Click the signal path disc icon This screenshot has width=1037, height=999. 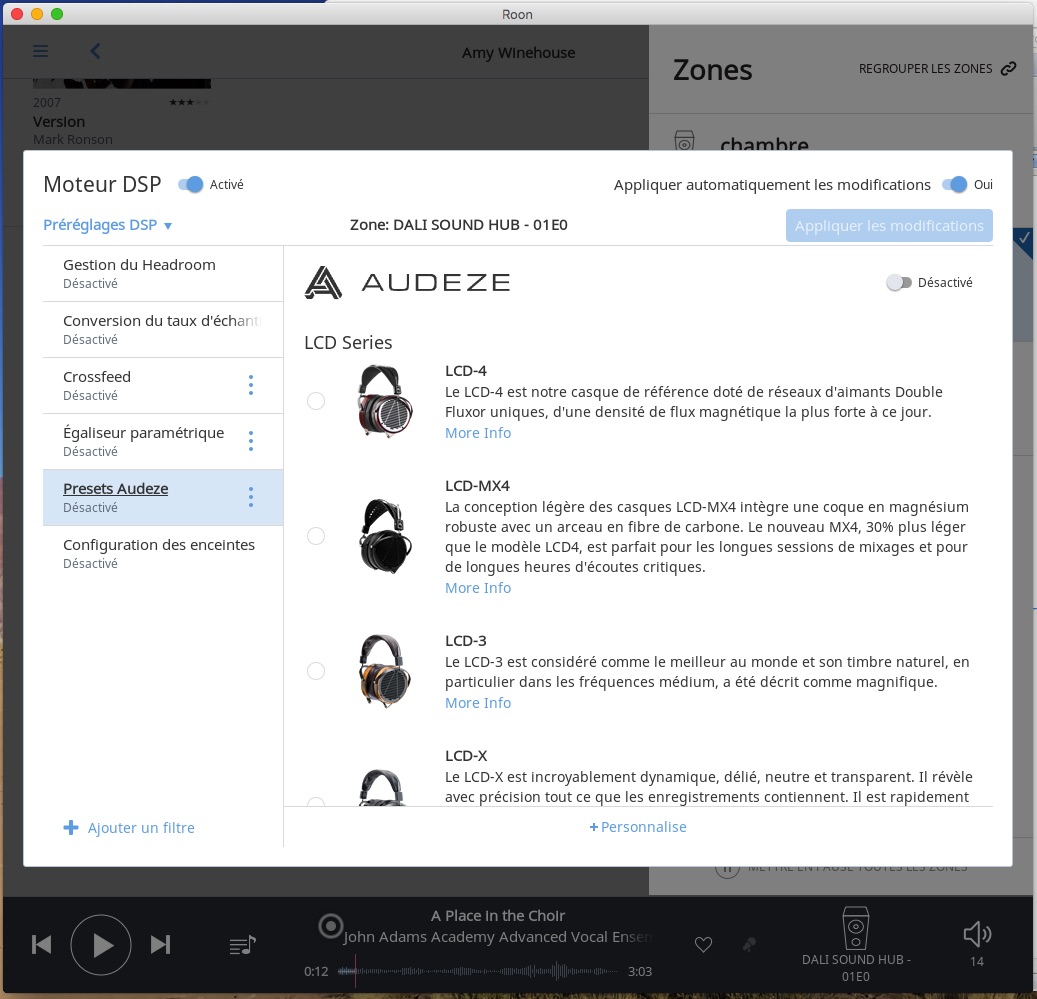click(331, 926)
